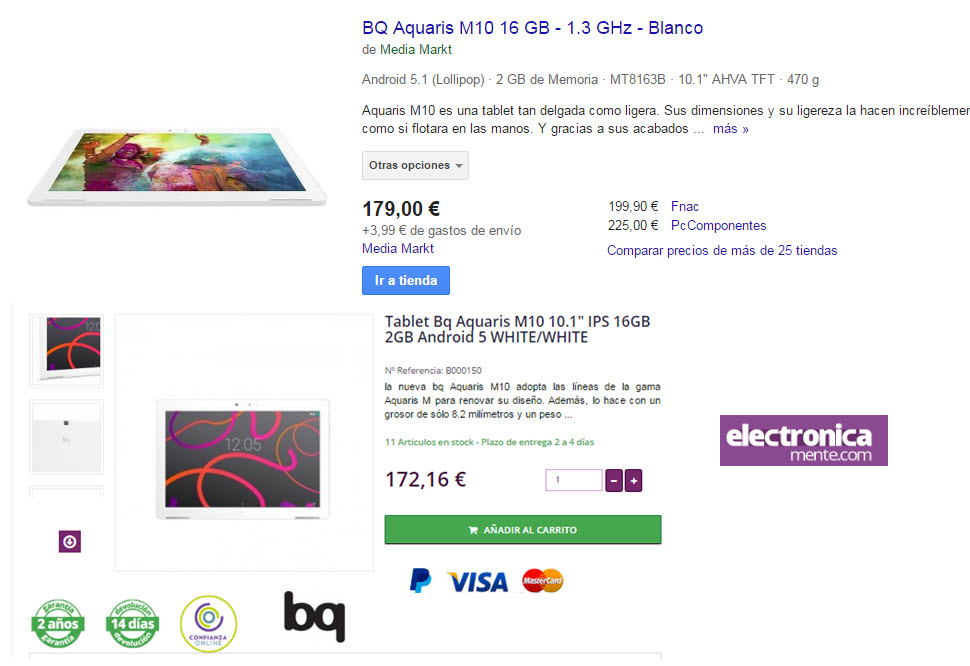Image resolution: width=970 pixels, height=666 pixels.
Task: Click the Ir a tienda button
Action: click(x=406, y=280)
